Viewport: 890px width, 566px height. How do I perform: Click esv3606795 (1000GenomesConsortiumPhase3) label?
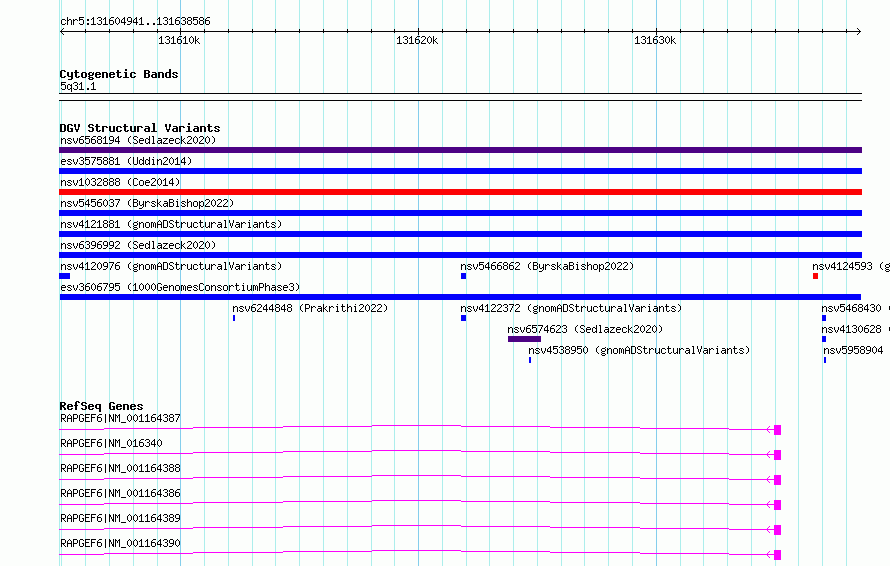(180, 287)
